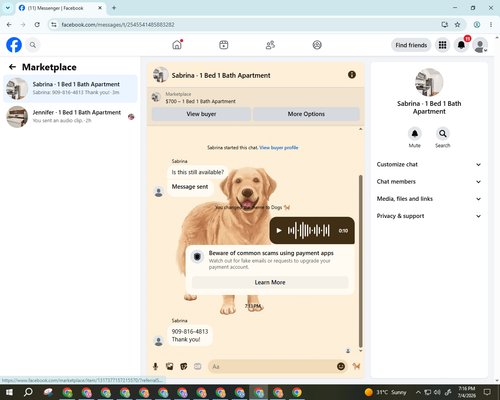
Task: Reload the browser page
Action: (x=37, y=25)
